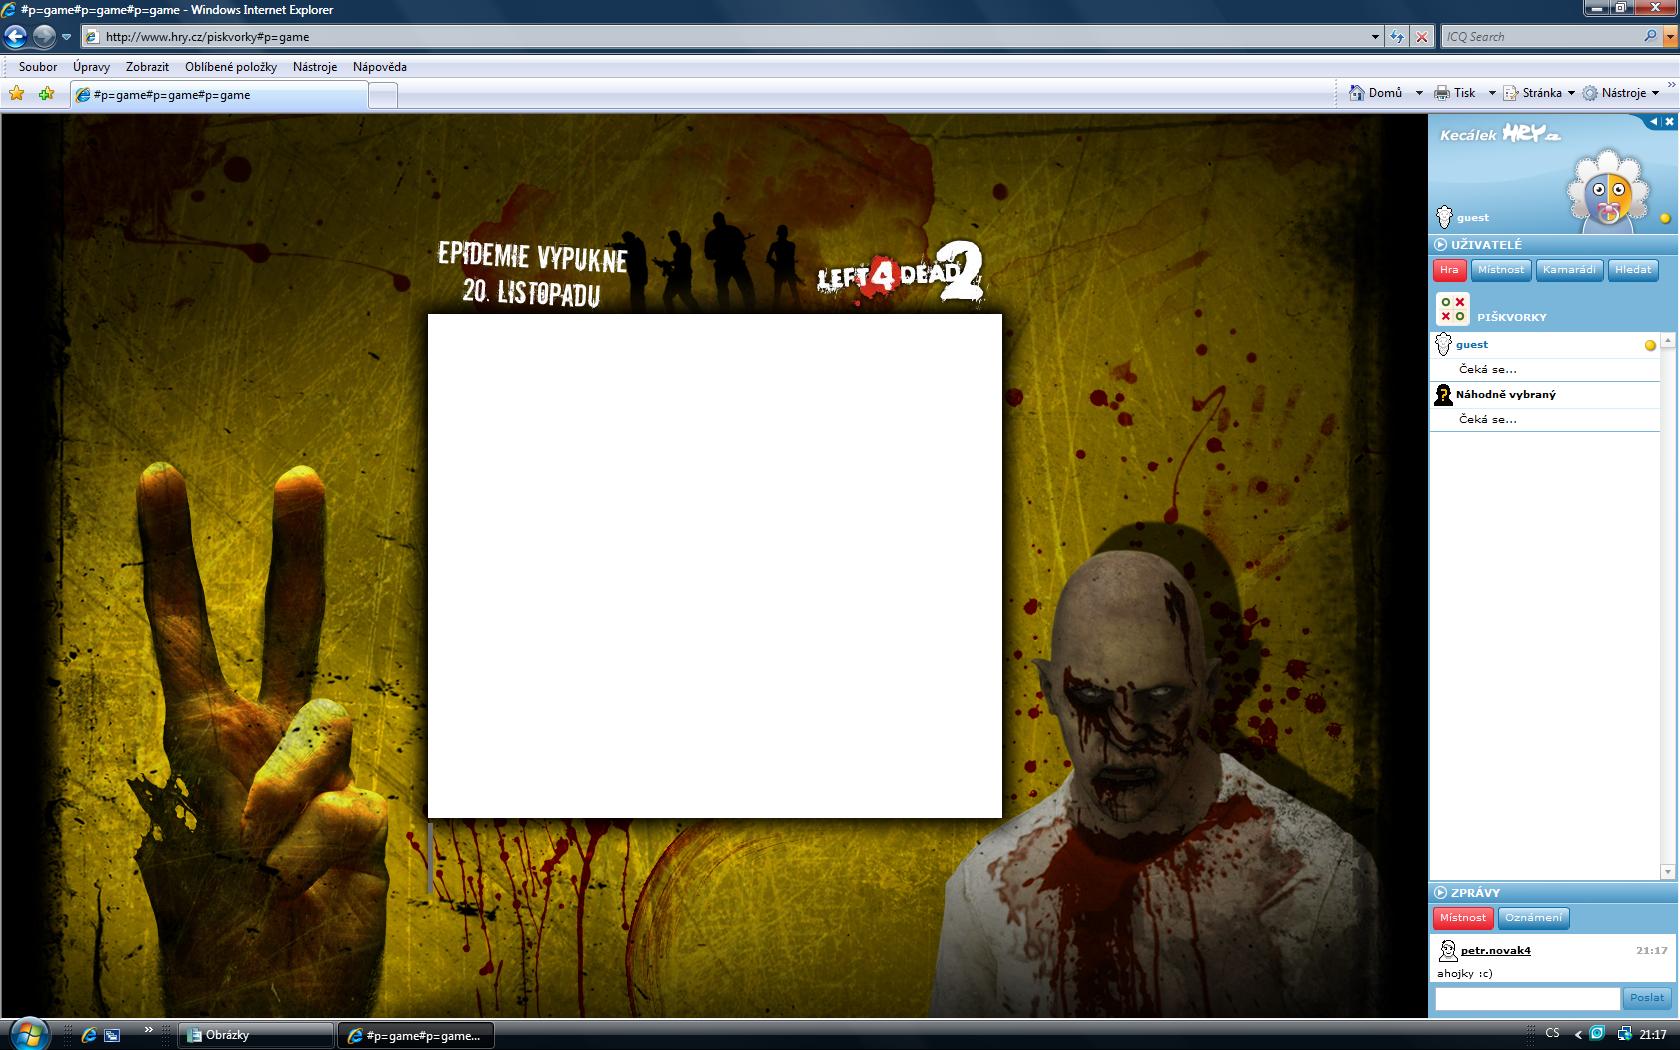1680x1050 pixels.
Task: Click the Tisk printer icon
Action: [x=1442, y=93]
